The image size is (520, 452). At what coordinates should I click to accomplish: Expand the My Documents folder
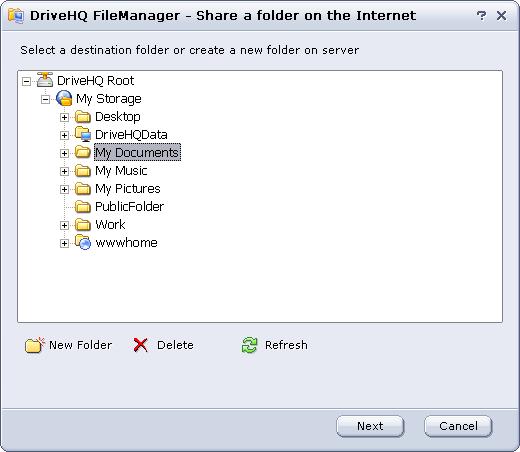click(64, 153)
